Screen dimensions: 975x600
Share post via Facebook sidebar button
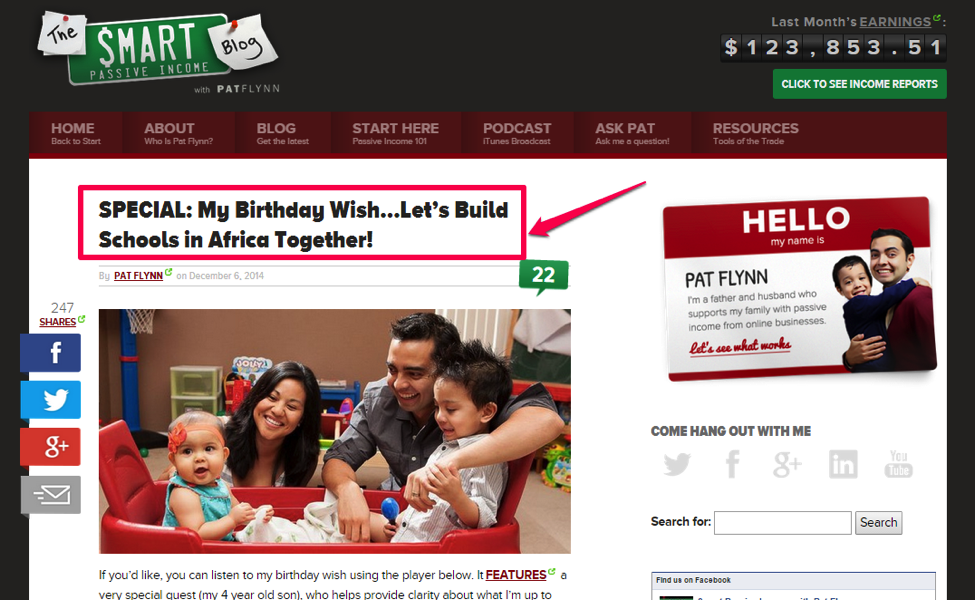pos(50,353)
